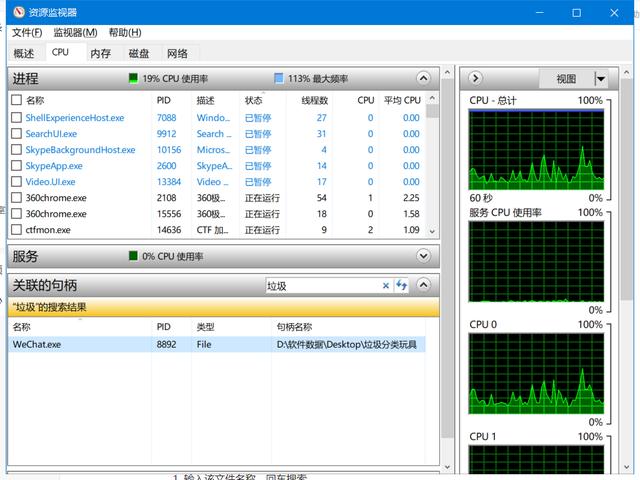Click the 视图 button above the graphs
Screen dimensions: 640x480
click(566, 78)
